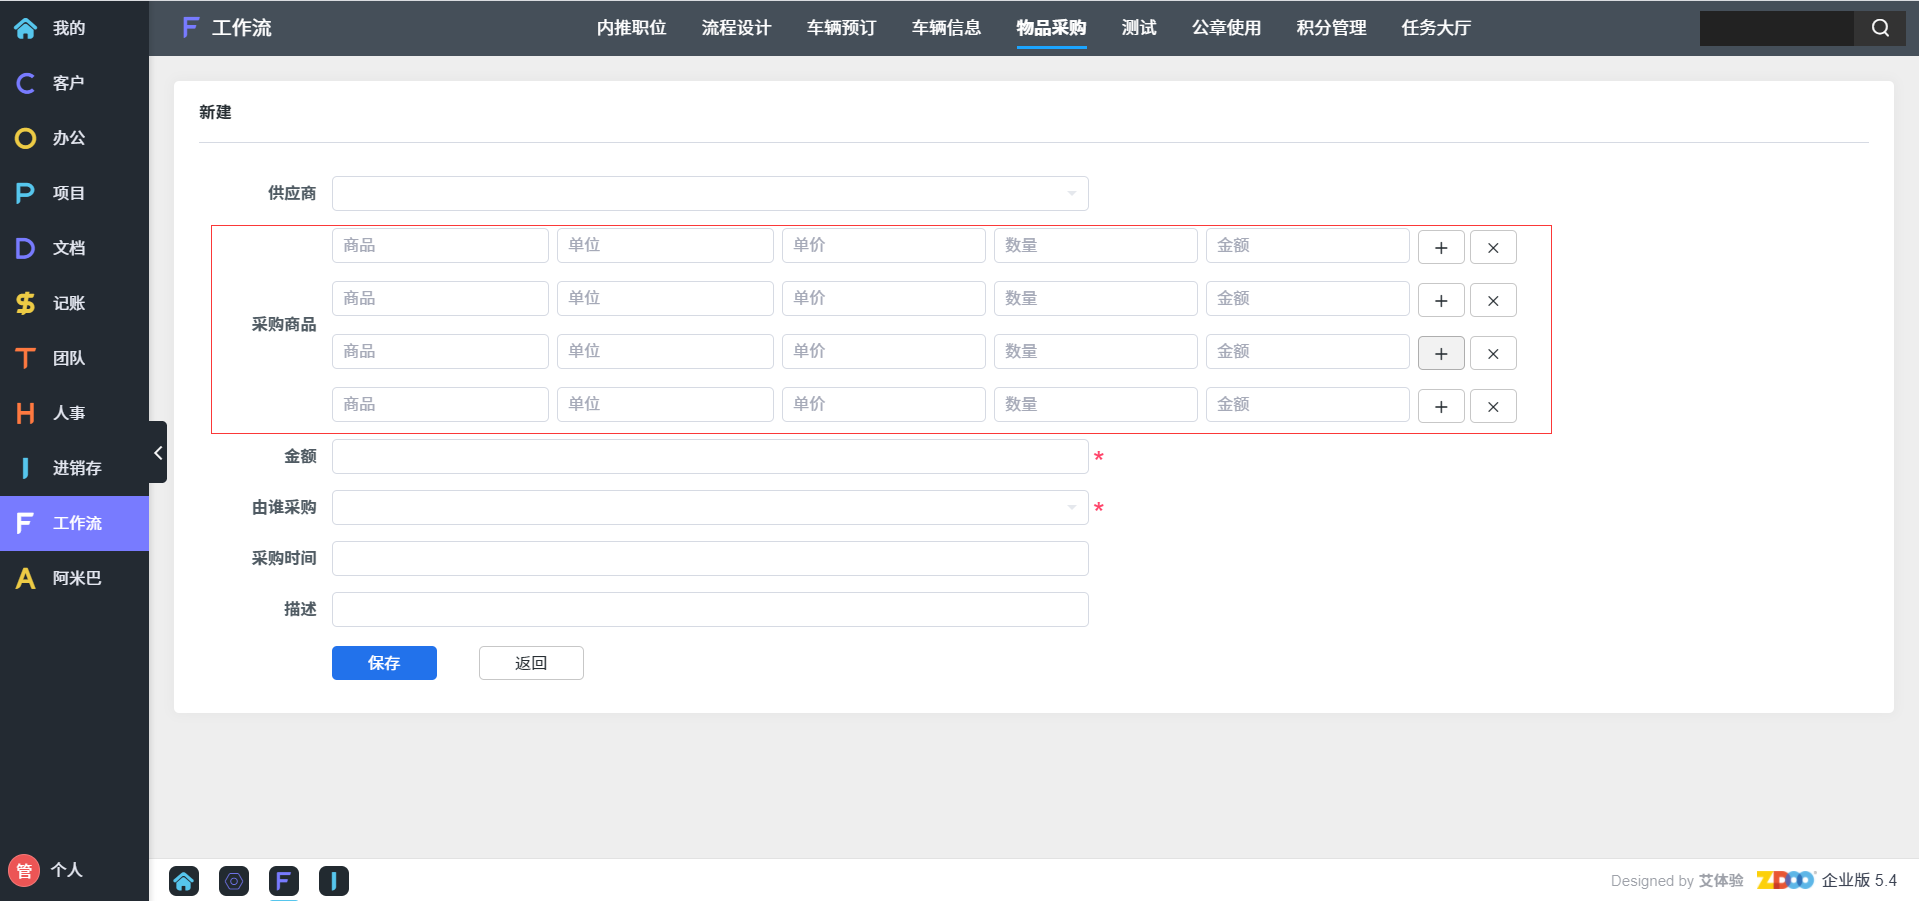Switch to the 测试 tab
Viewport: 1919px width, 901px height.
1139,28
